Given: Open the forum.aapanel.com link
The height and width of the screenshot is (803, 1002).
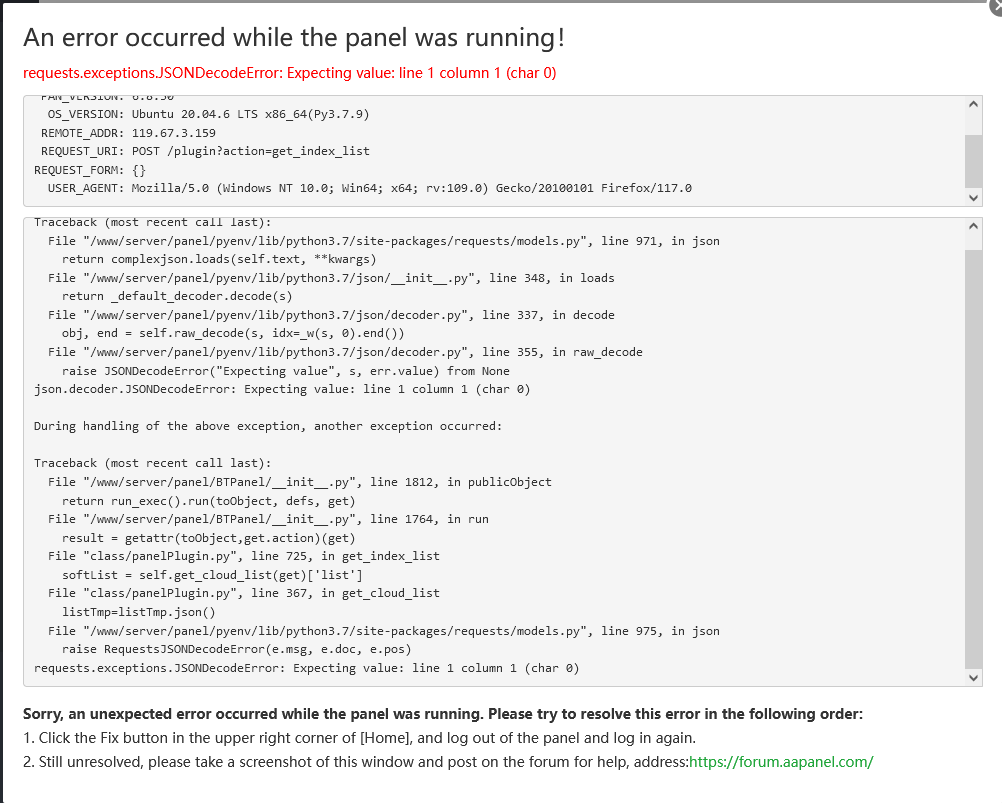Looking at the screenshot, I should (x=781, y=761).
